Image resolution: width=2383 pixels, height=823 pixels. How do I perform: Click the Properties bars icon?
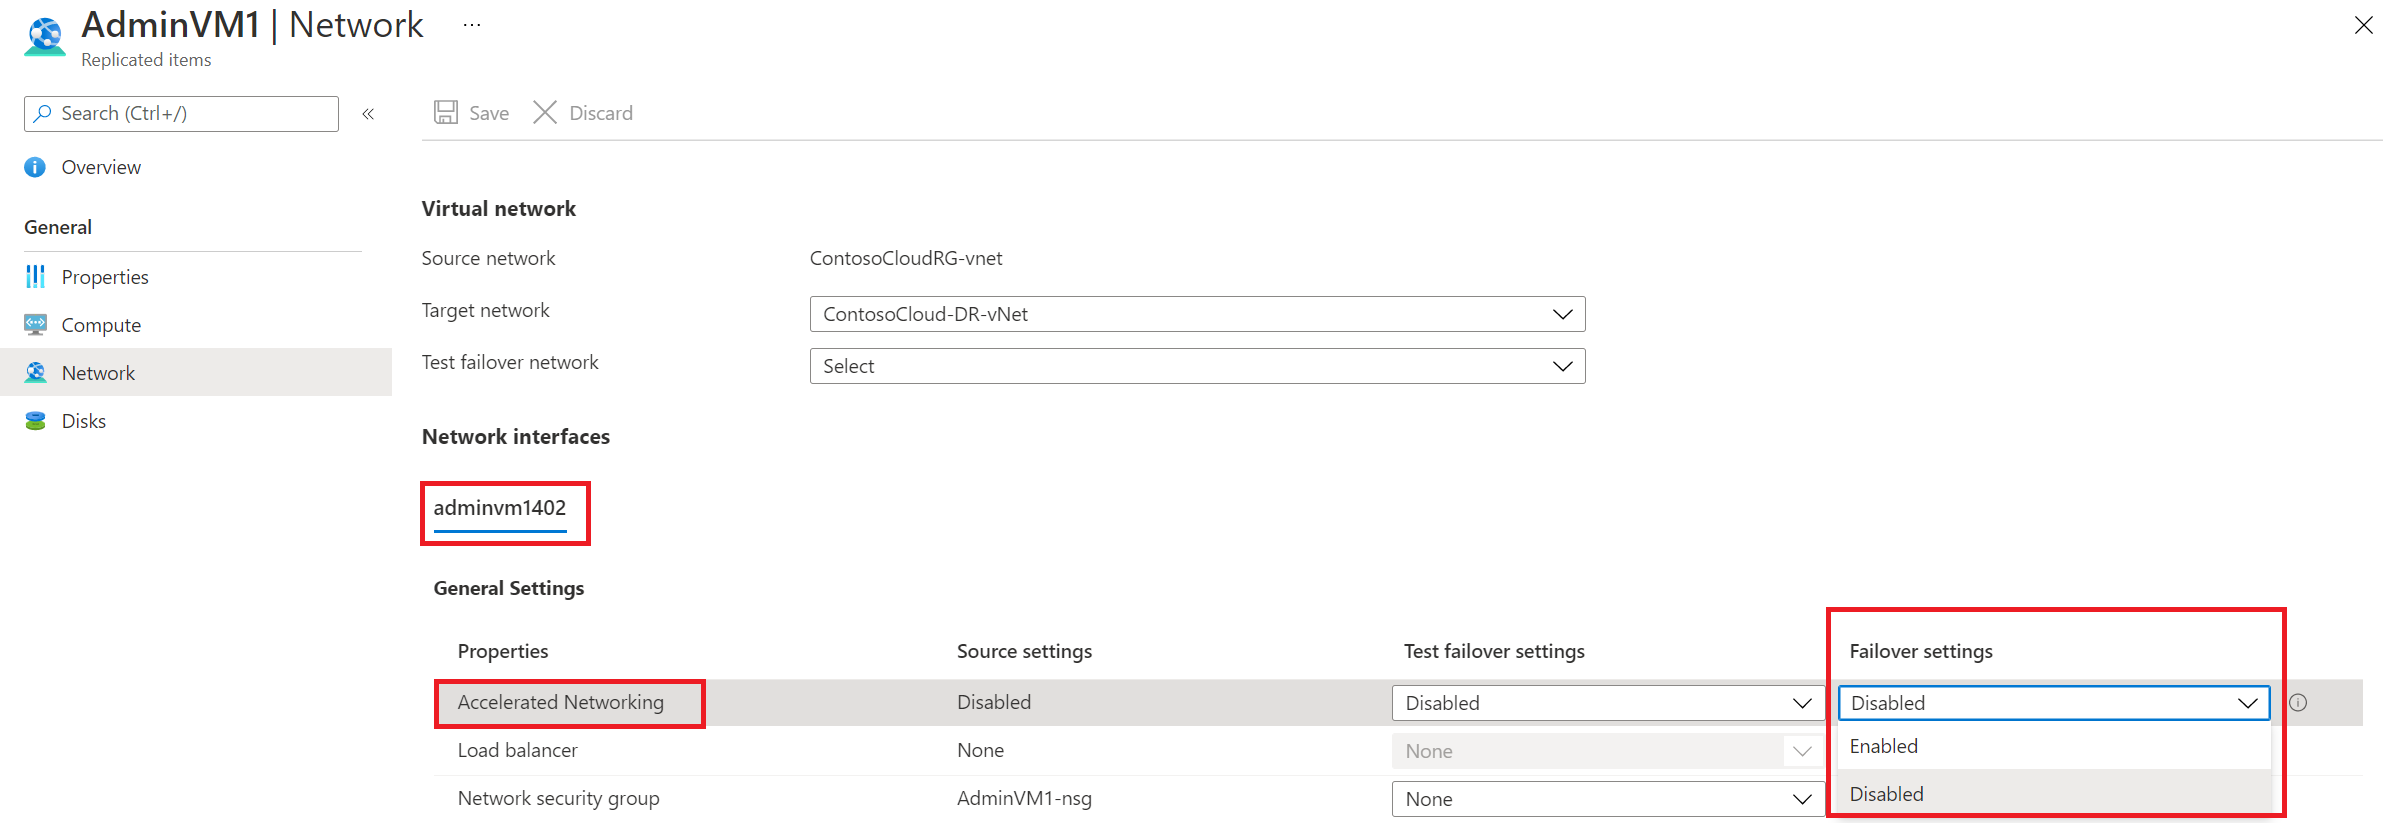[x=35, y=277]
